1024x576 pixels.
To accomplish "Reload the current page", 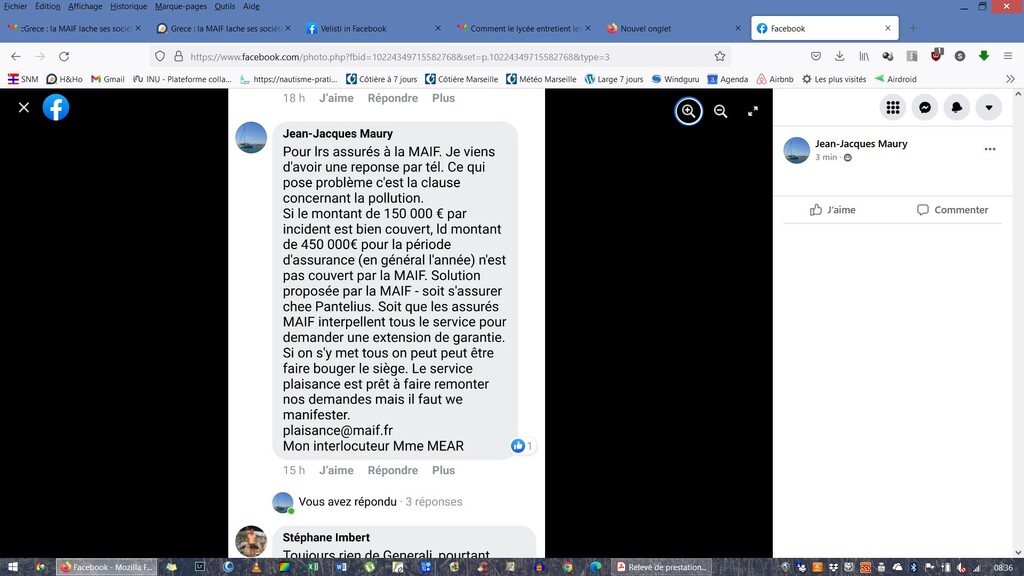I will pos(64,57).
